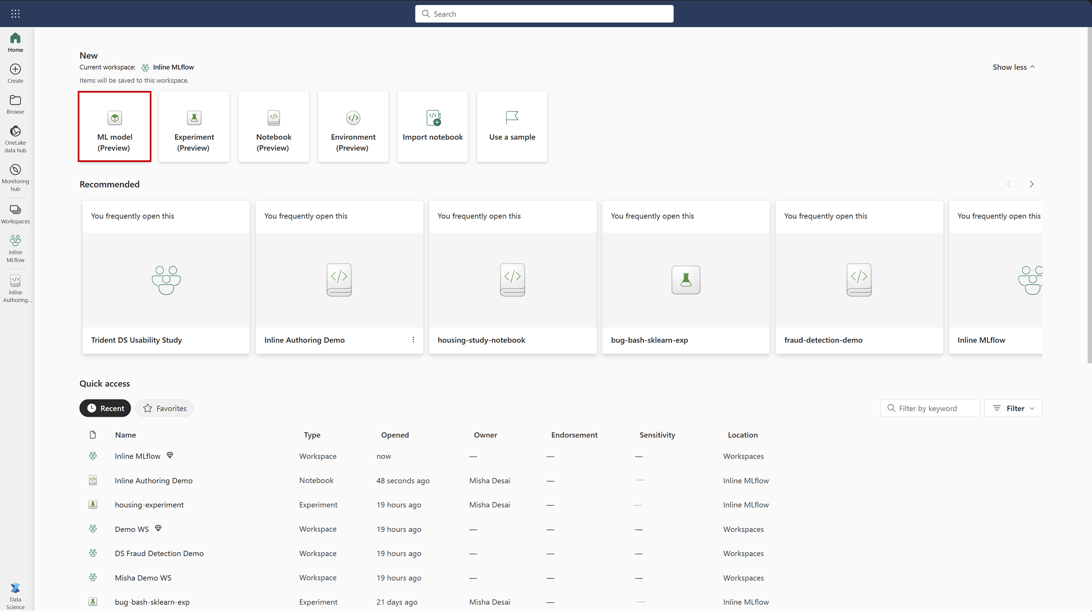
Task: Click the clock icon on the Recent tab
Action: [91, 408]
